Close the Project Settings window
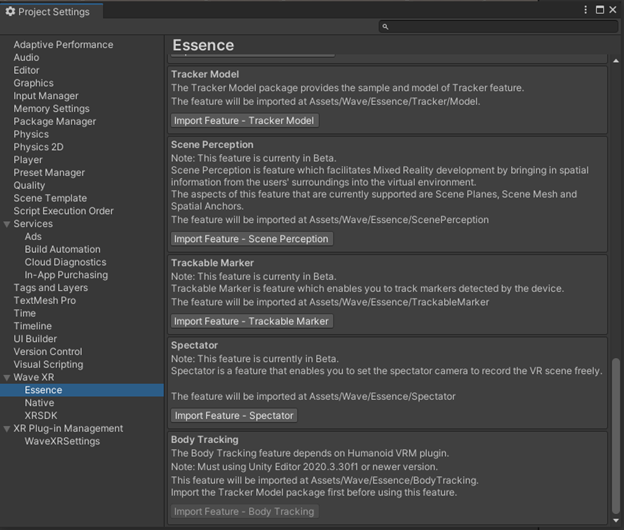 (x=614, y=10)
